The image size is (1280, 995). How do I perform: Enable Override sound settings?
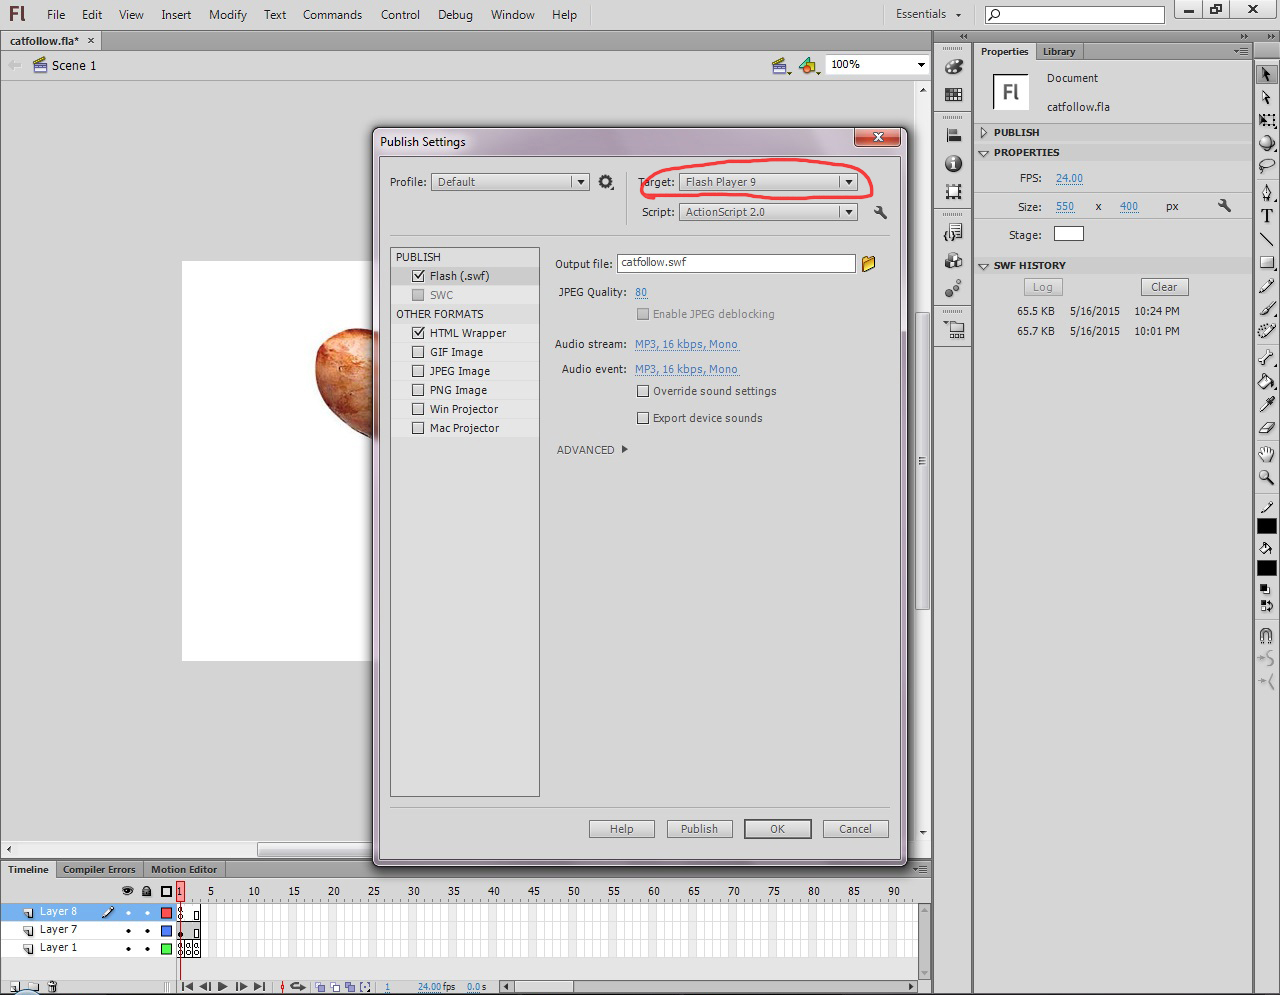click(x=643, y=391)
